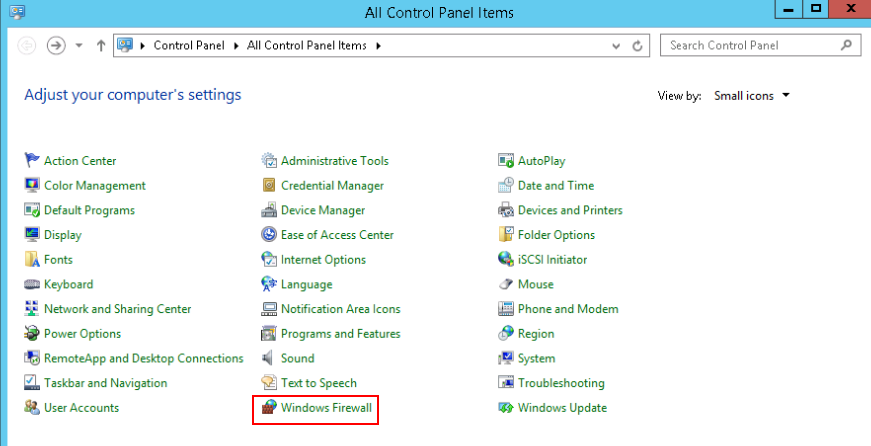Image resolution: width=871 pixels, height=446 pixels.
Task: Open the Power Options icon
Action: pos(32,333)
